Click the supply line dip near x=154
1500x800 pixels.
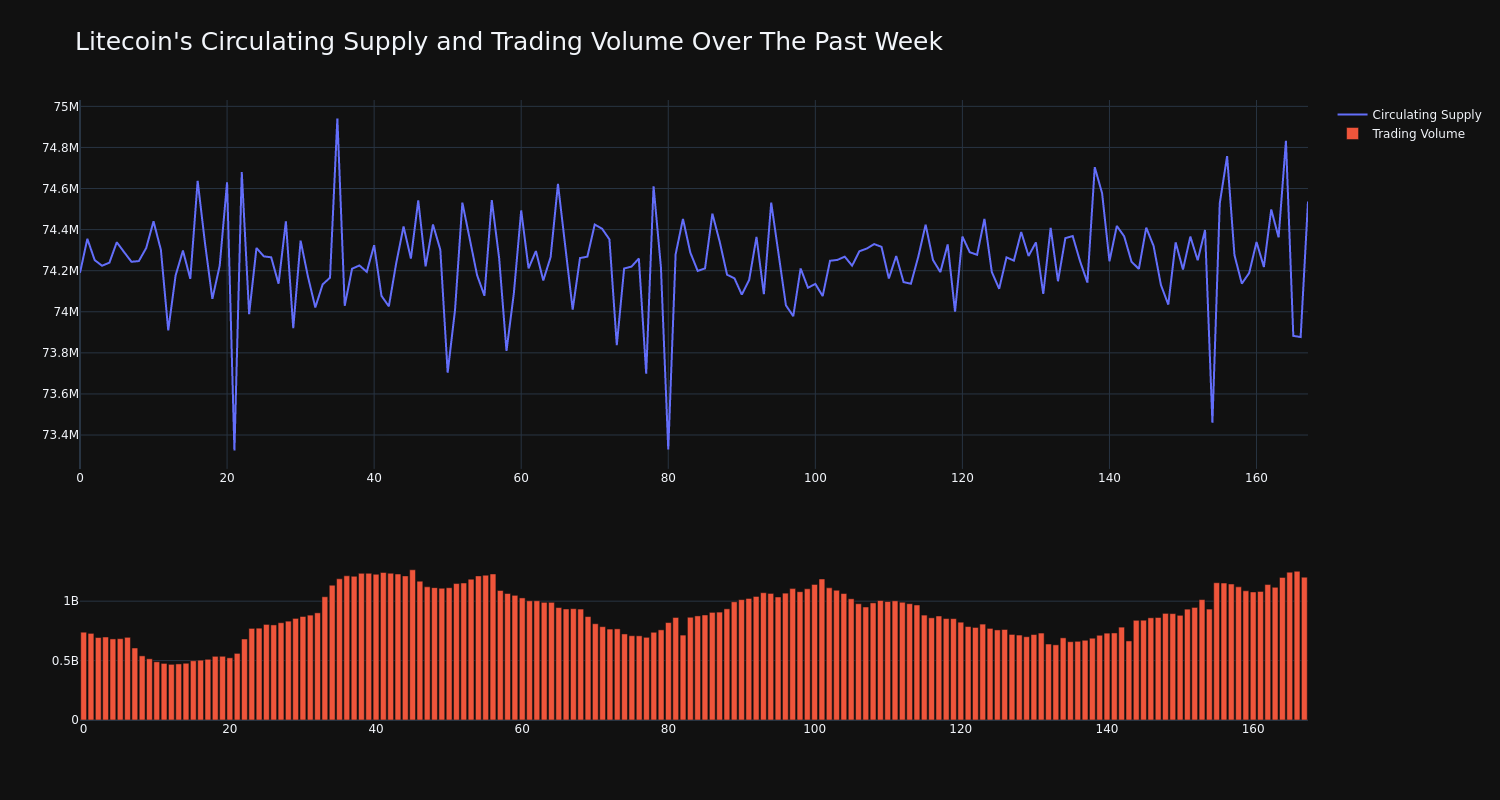click(1212, 421)
